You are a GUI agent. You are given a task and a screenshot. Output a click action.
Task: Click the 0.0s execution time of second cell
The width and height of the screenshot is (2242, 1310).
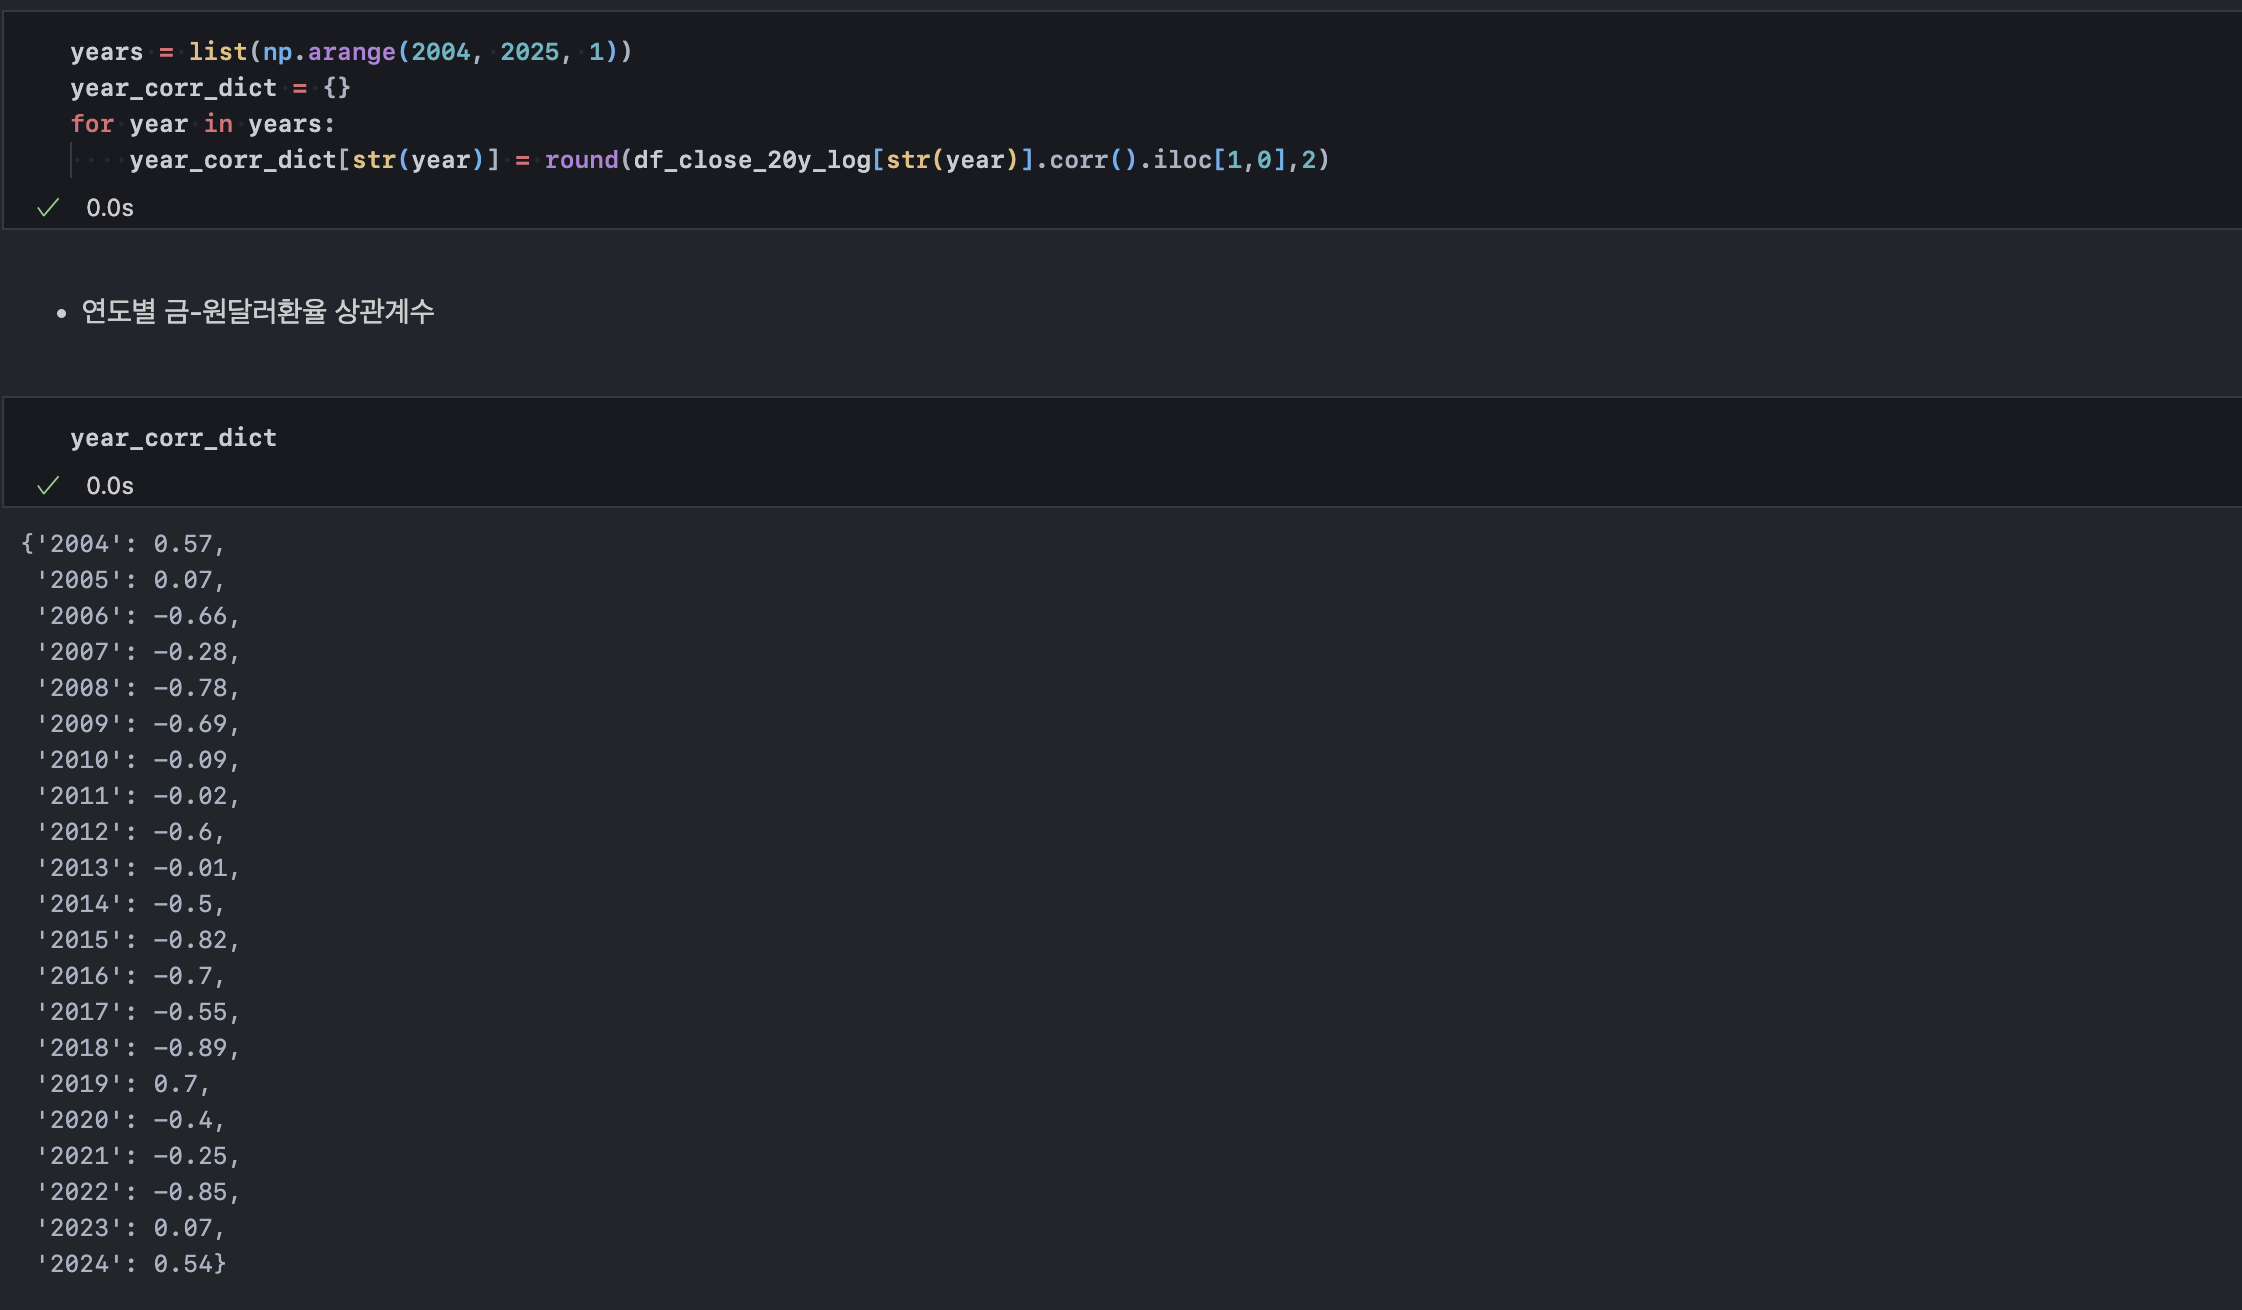110,486
